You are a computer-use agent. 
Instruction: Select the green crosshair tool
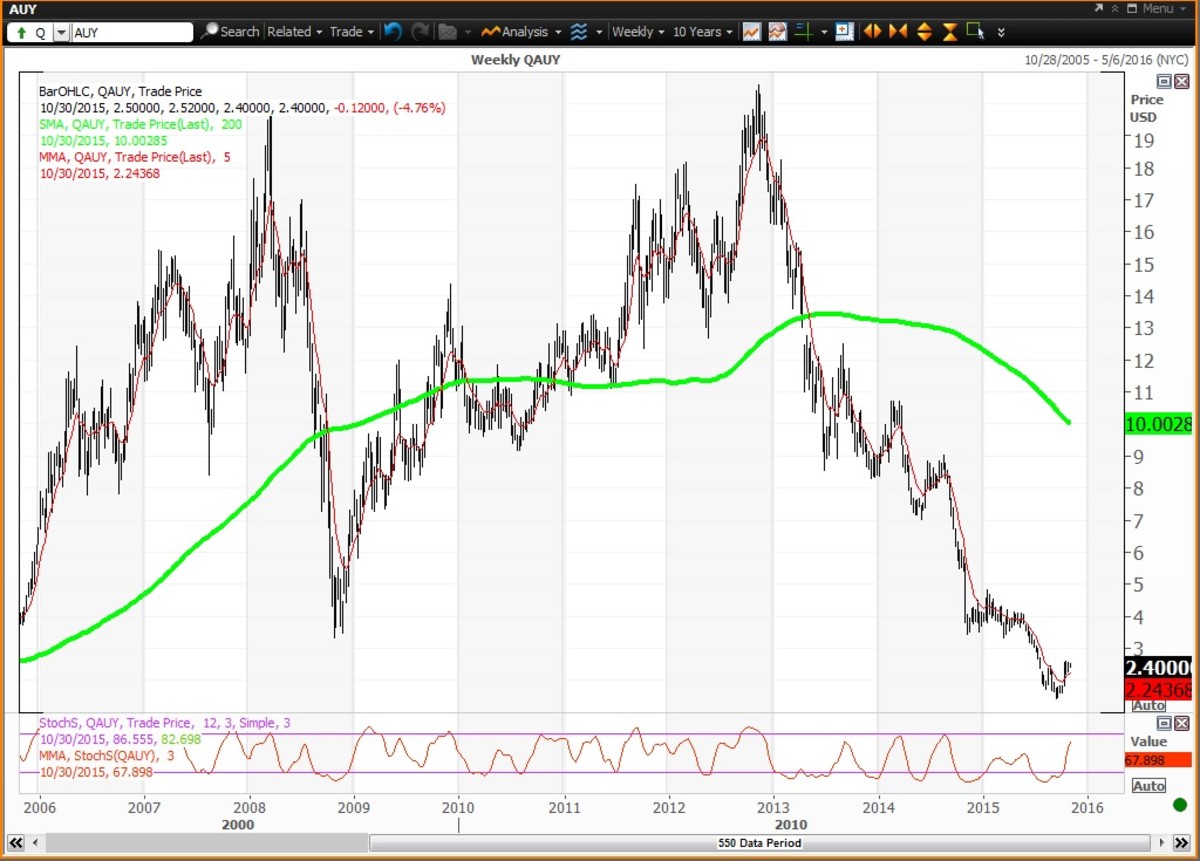pyautogui.click(x=803, y=32)
